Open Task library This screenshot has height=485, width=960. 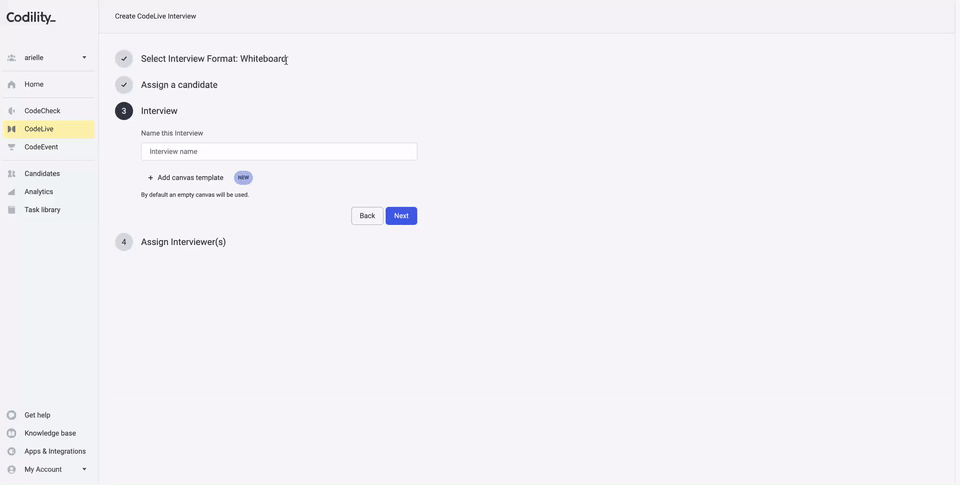(42, 209)
